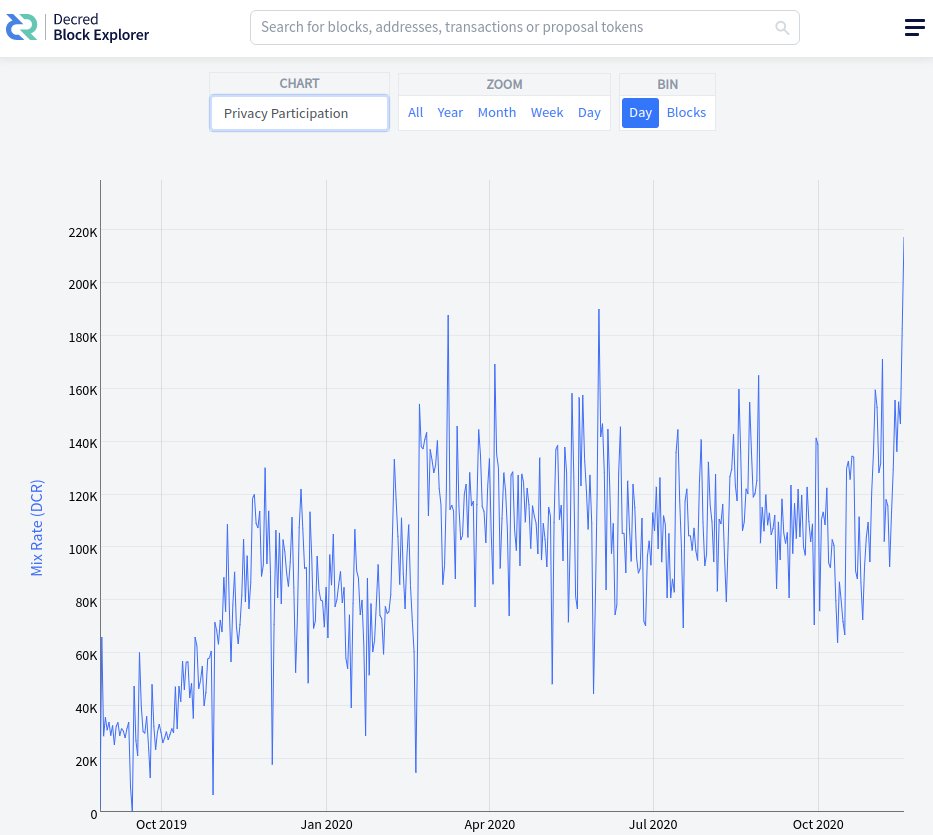Click the Apr 2020 axis label
Viewport: 933px width, 835px height.
pyautogui.click(x=489, y=824)
